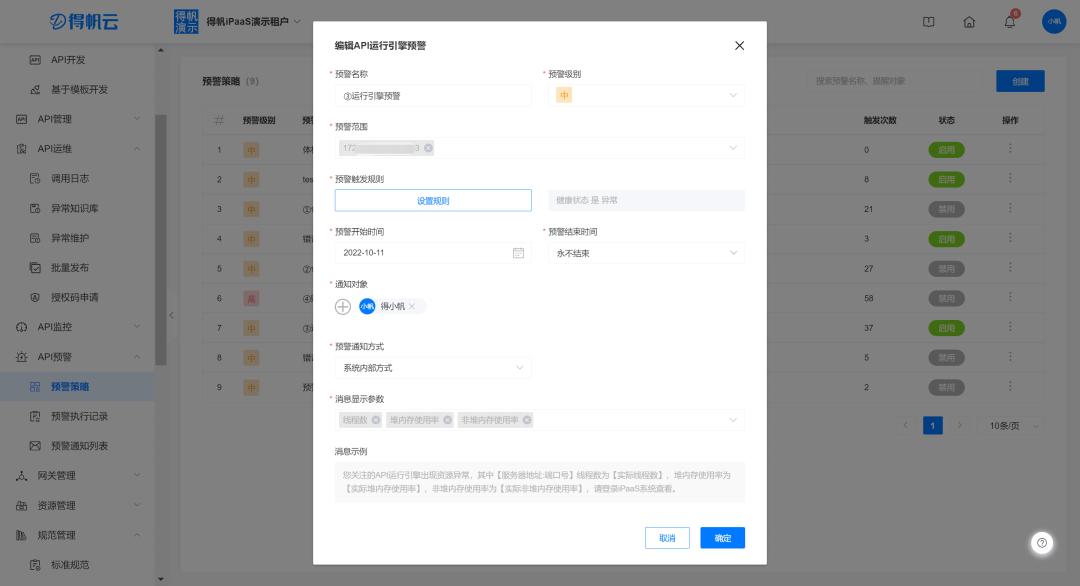Click the 取消 button

tap(667, 538)
